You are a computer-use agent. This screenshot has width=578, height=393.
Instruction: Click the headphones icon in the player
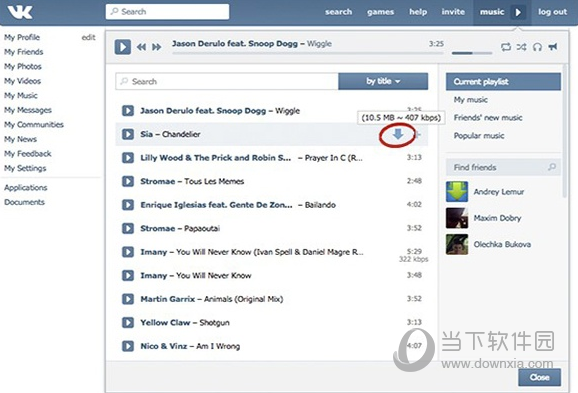537,47
